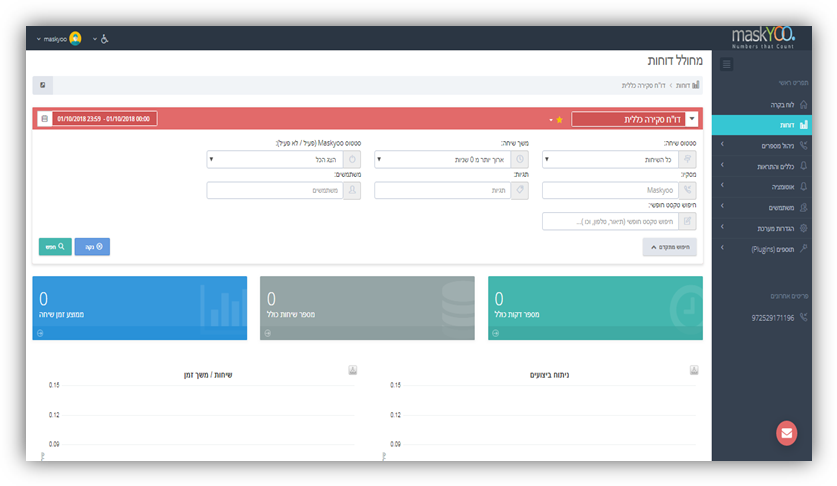
Task: Open the Maskyoo status הצג הכל dropdown
Action: tap(275, 159)
